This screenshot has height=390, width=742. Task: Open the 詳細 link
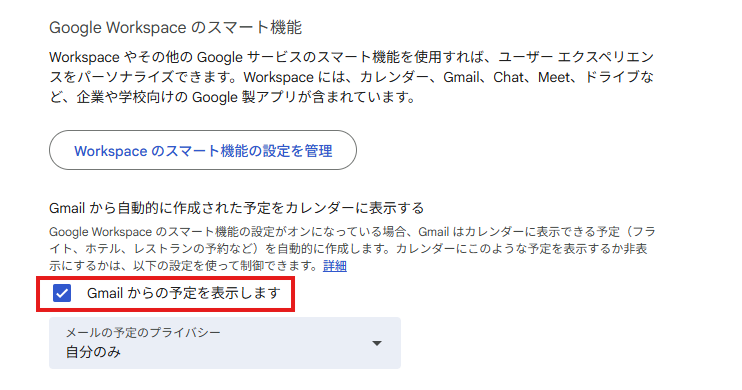[x=335, y=266]
